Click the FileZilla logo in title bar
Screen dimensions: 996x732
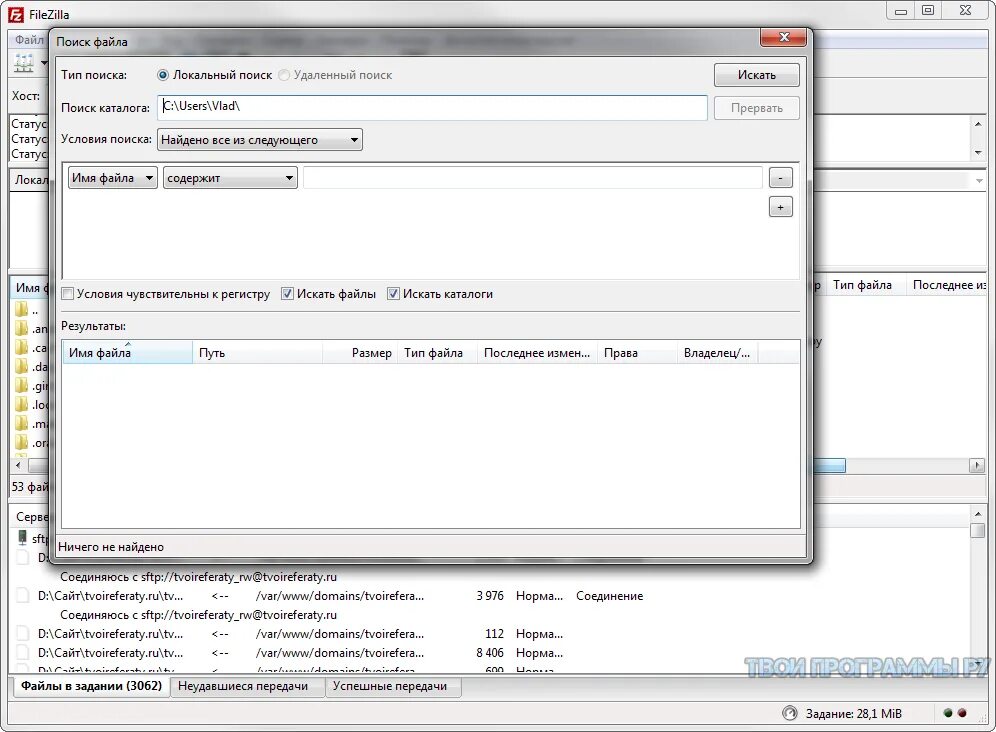click(17, 14)
